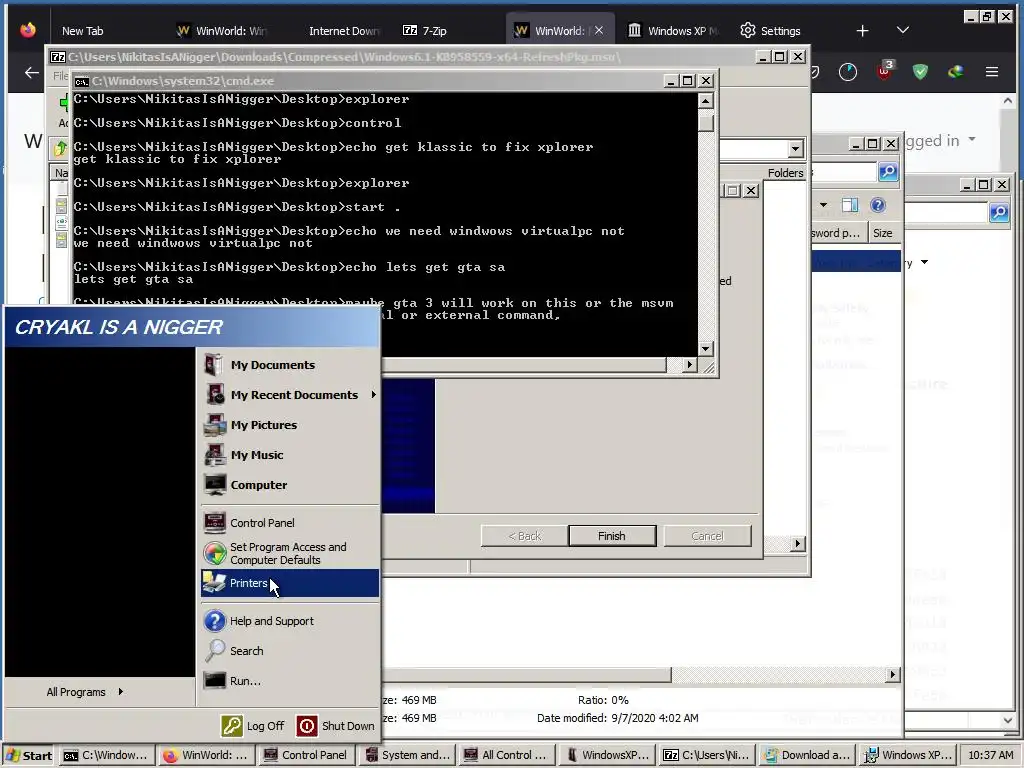The height and width of the screenshot is (768, 1024).
Task: Switch to 7-Zip C:\Users taskbar item
Action: click(707, 756)
